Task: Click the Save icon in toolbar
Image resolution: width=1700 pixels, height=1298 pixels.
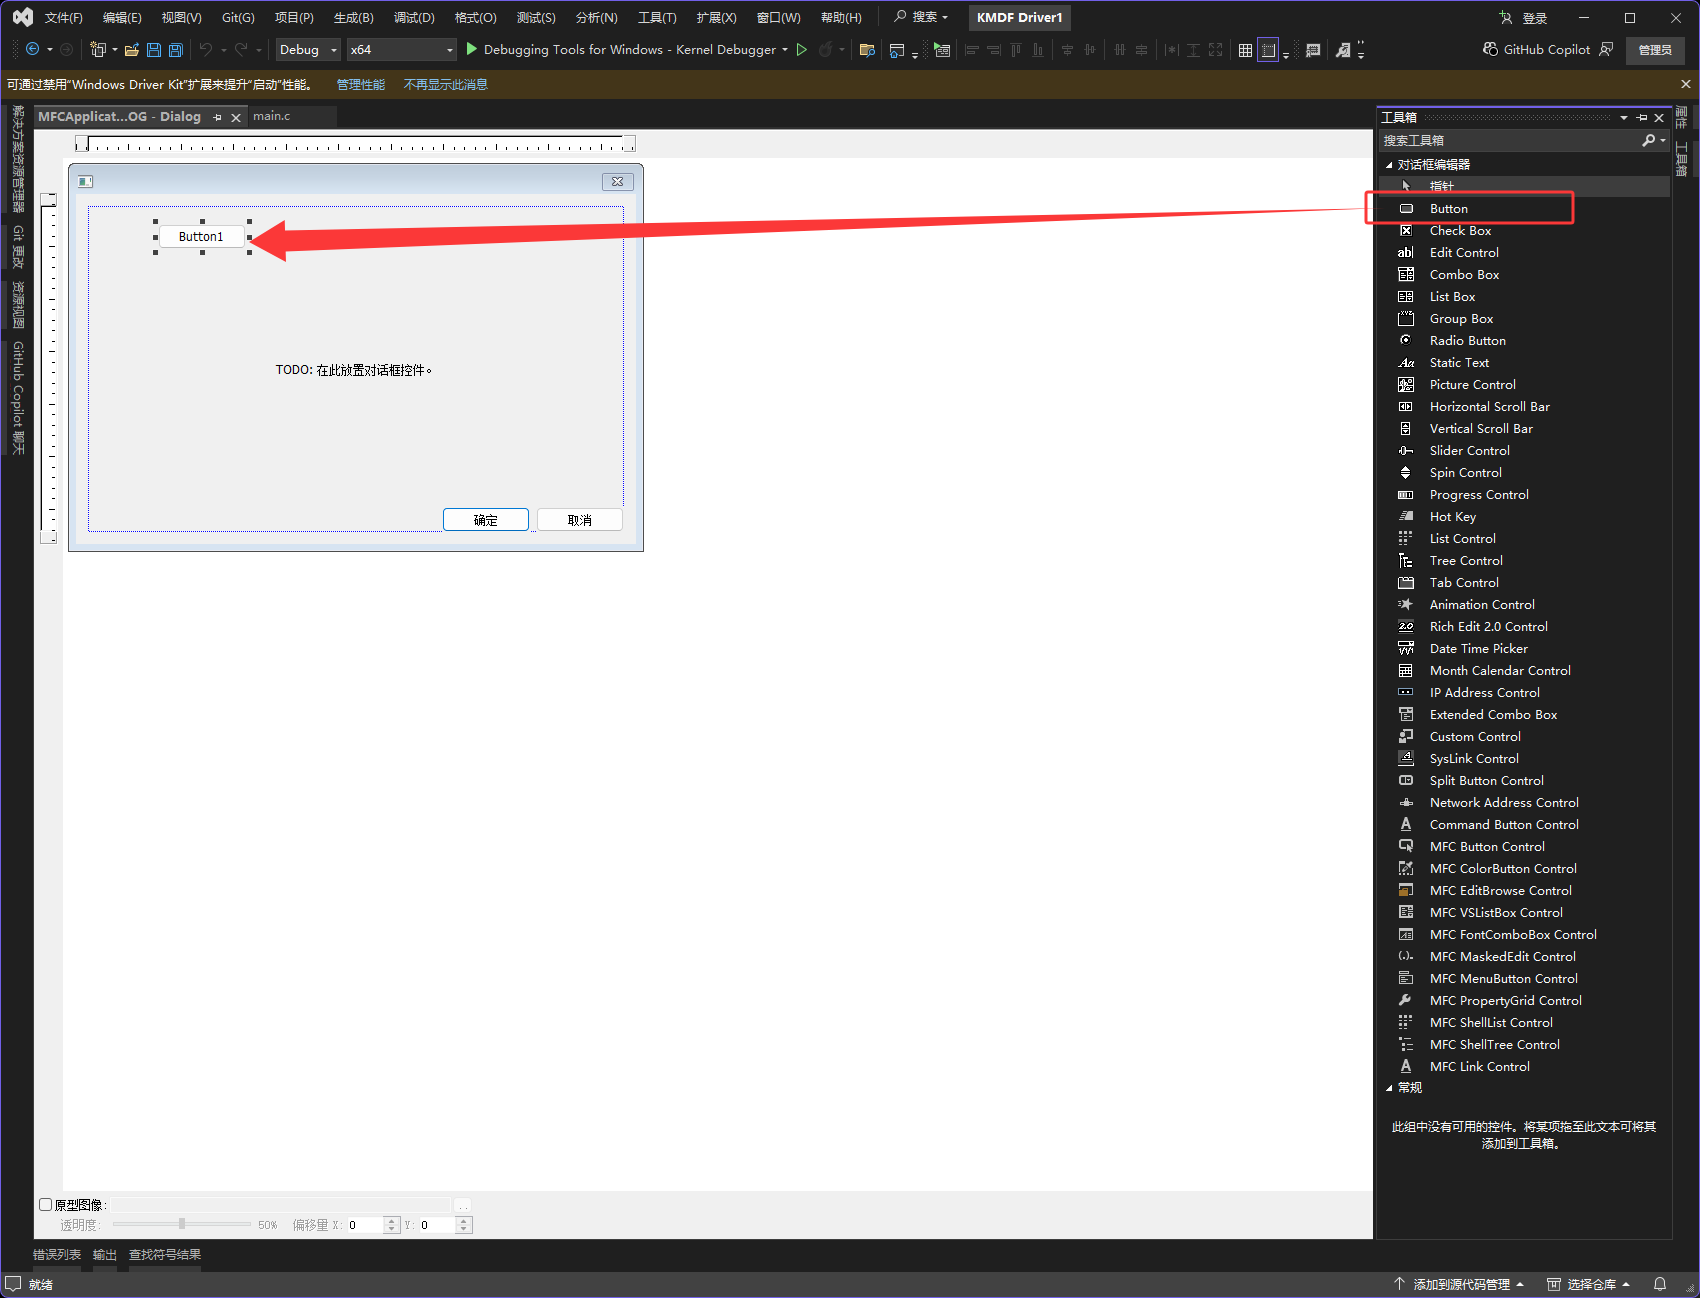Action: (x=154, y=49)
